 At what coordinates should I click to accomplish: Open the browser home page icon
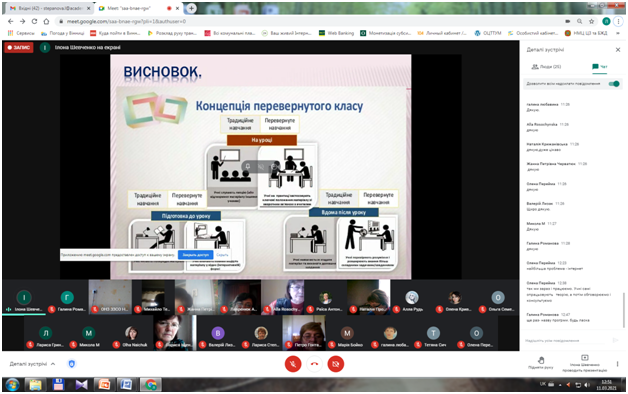(x=46, y=21)
